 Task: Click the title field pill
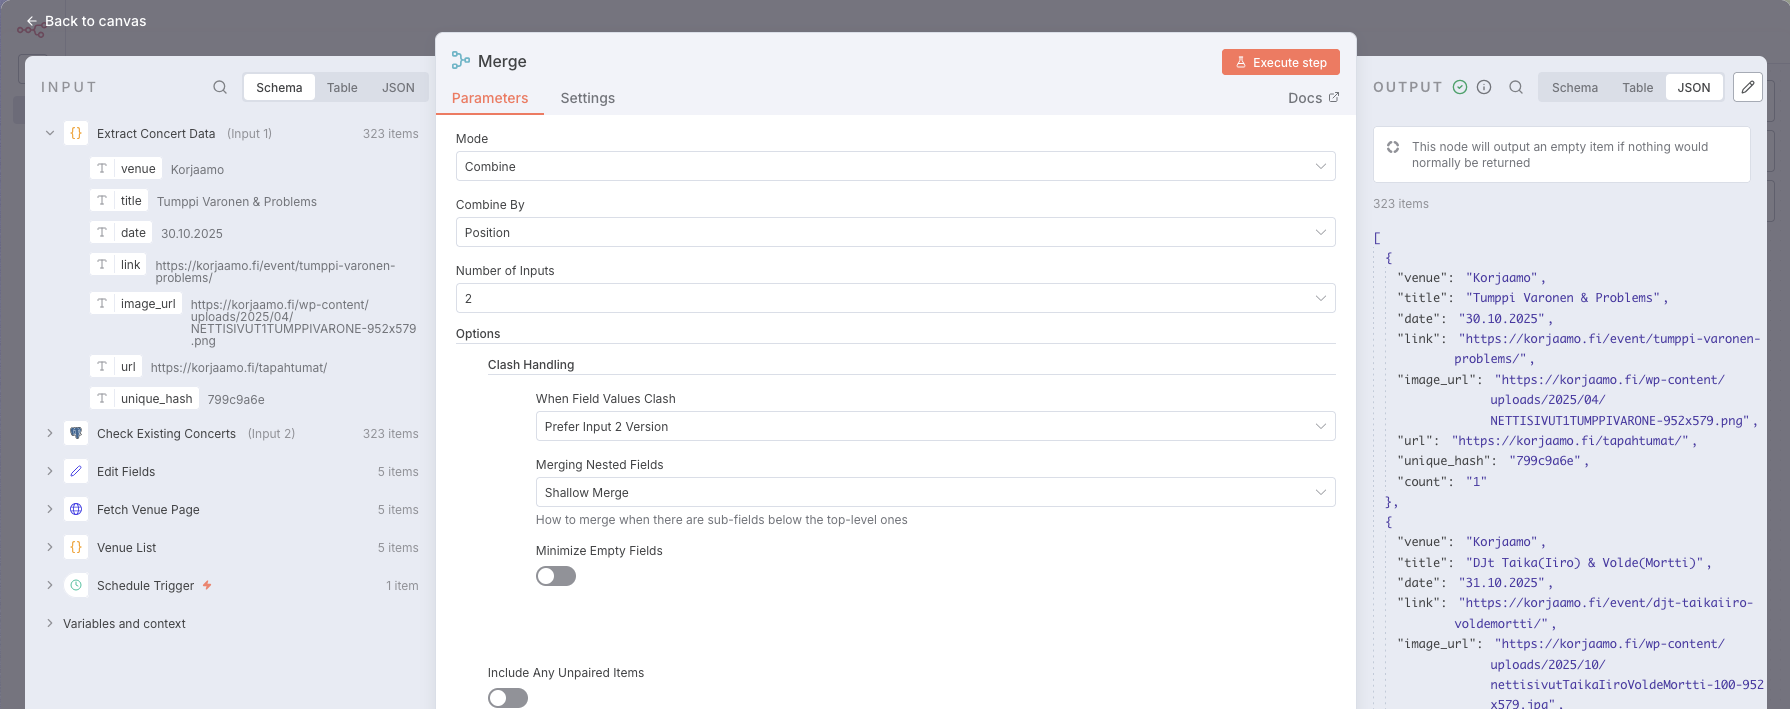click(x=119, y=200)
